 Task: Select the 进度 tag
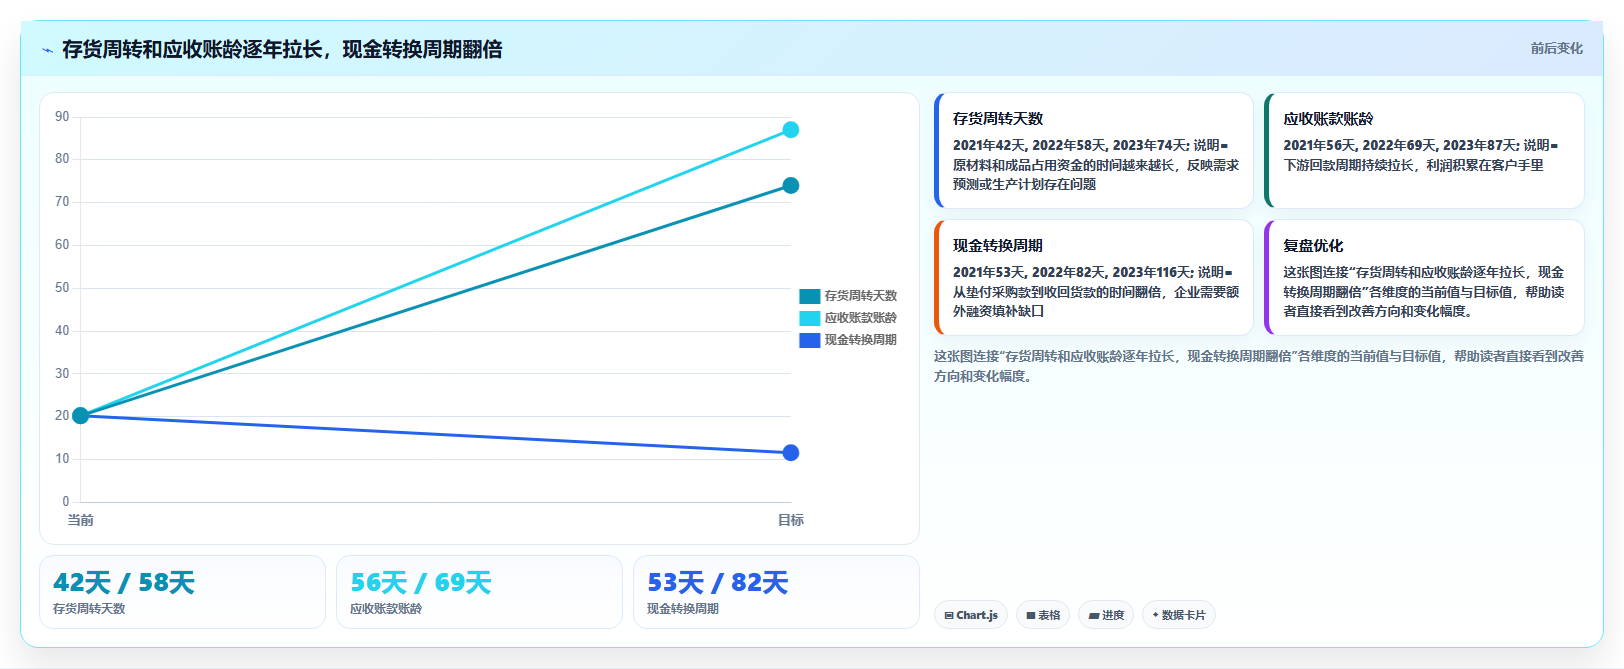tap(1106, 615)
